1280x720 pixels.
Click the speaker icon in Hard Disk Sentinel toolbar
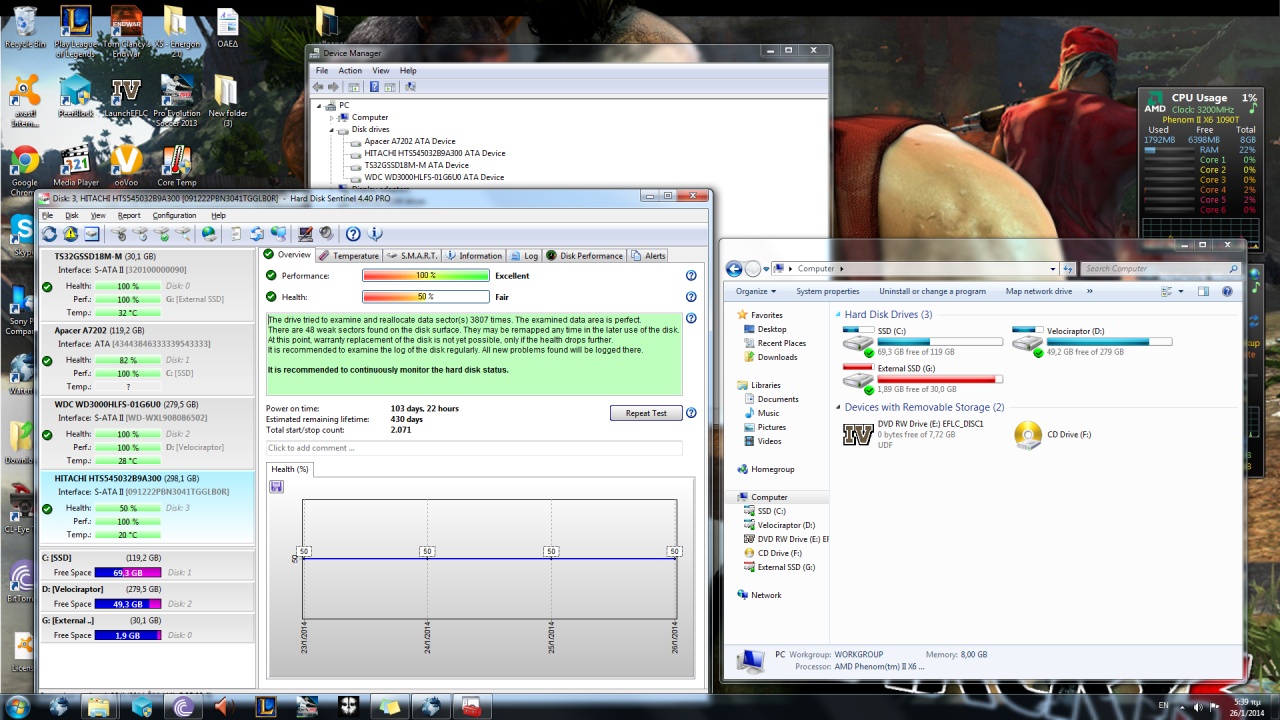[326, 234]
